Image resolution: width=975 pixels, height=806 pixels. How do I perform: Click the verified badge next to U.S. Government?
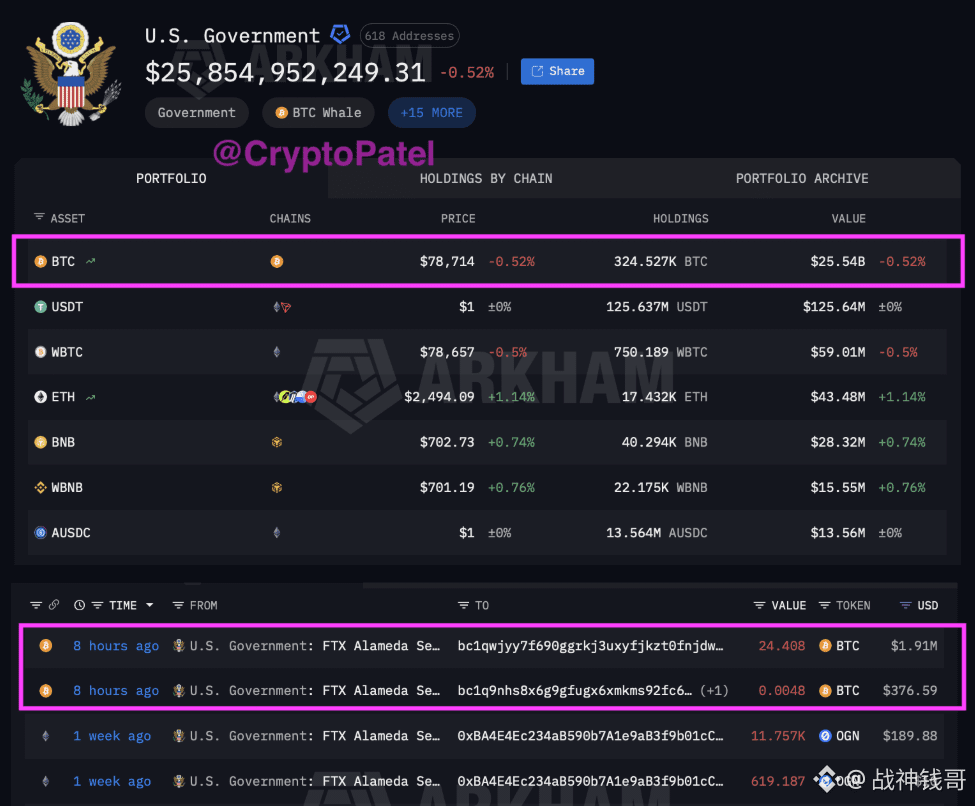coord(340,35)
